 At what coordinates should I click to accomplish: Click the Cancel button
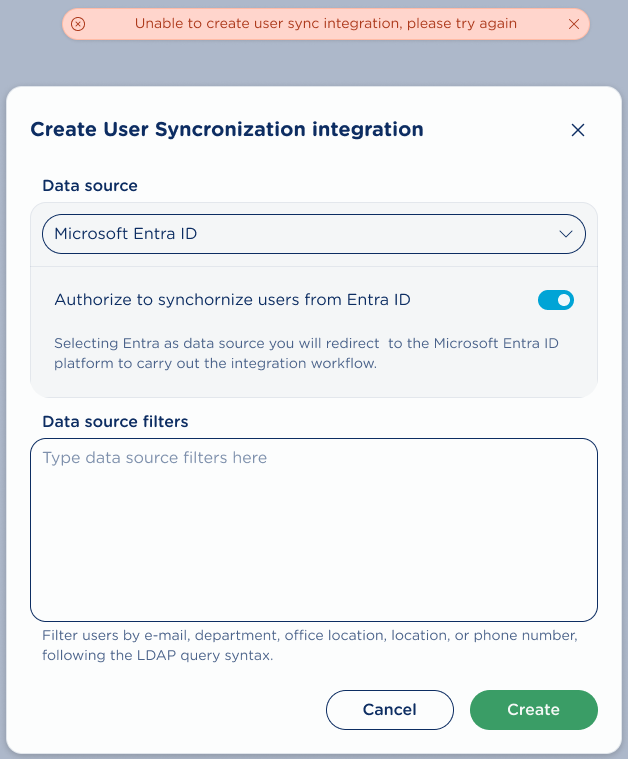point(389,710)
